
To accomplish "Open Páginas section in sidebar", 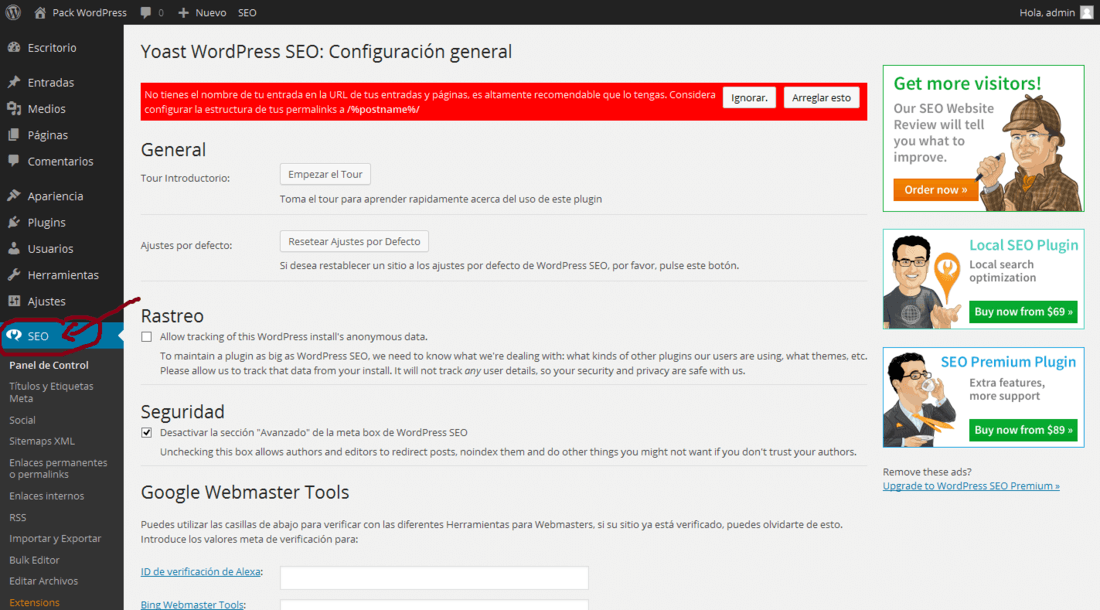I will pos(48,135).
